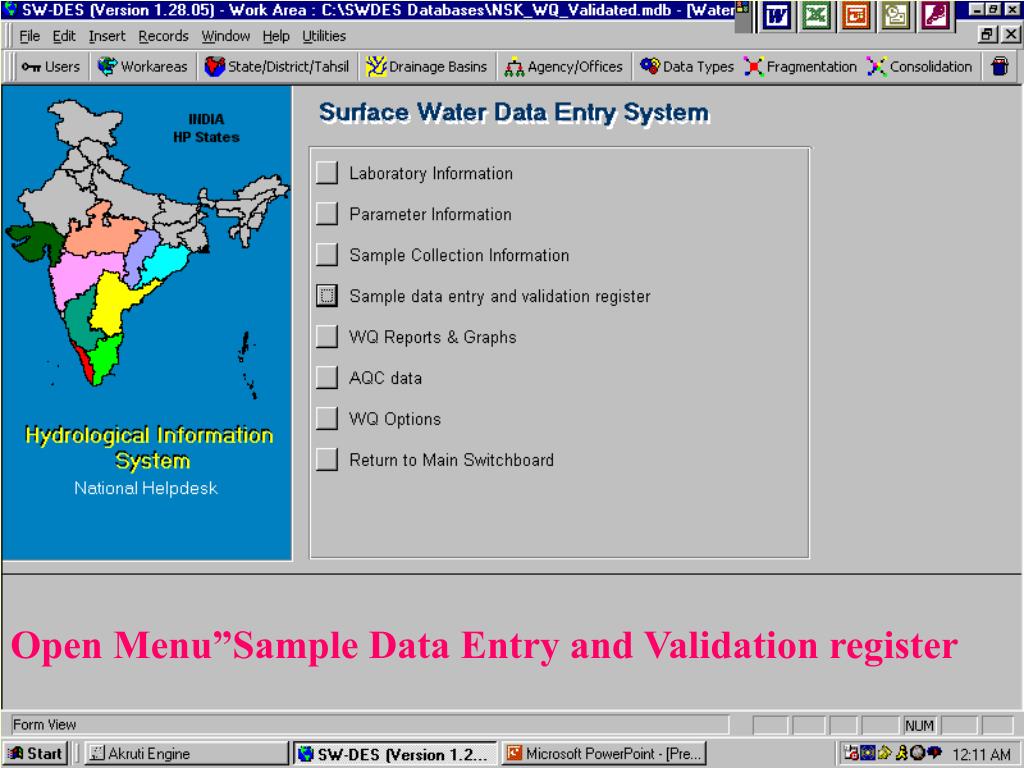Click the Return to Main Switchboard button
1024x768 pixels.
point(327,460)
